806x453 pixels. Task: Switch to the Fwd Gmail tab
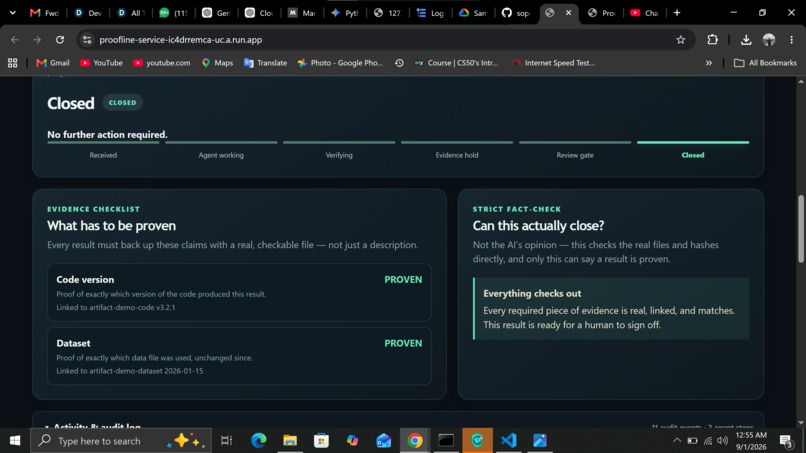[44, 13]
